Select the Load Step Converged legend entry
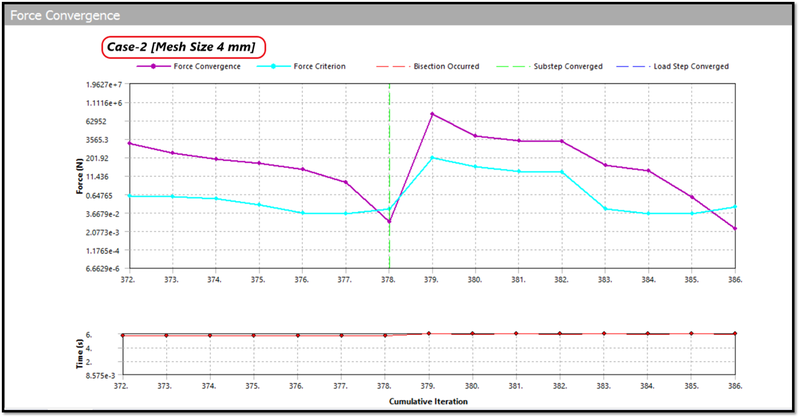Image resolution: width=800 pixels, height=418 pixels. click(x=672, y=66)
